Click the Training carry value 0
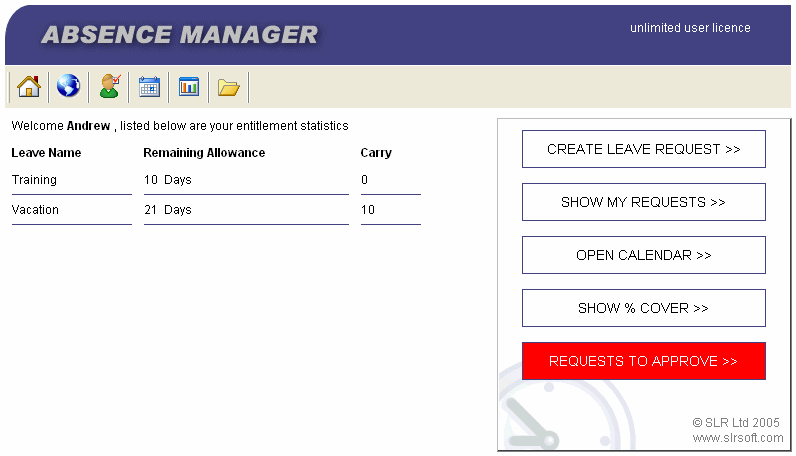796x456 pixels. (x=364, y=180)
